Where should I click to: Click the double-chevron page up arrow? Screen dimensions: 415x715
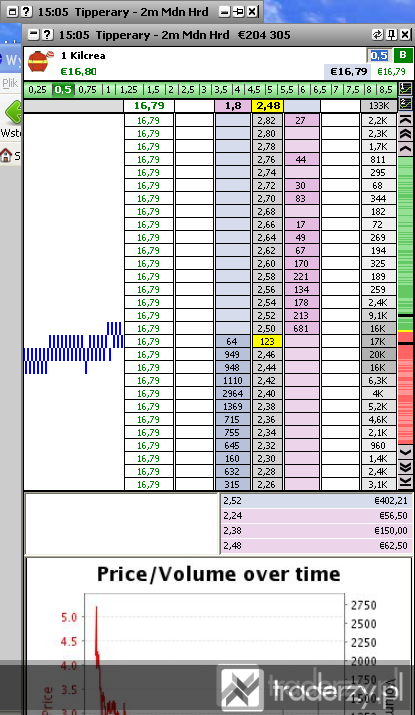405,134
